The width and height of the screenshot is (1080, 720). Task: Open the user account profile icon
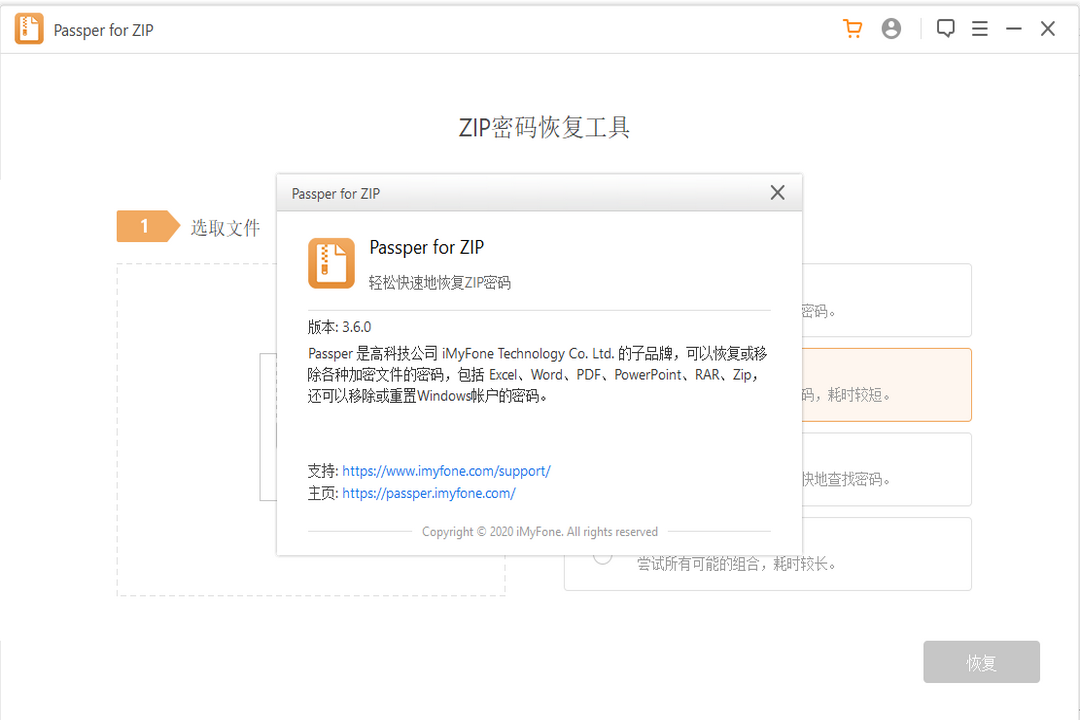pos(892,28)
